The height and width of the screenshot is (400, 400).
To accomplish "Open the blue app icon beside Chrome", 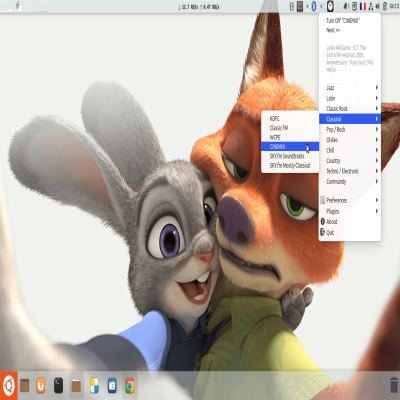I will (112, 385).
